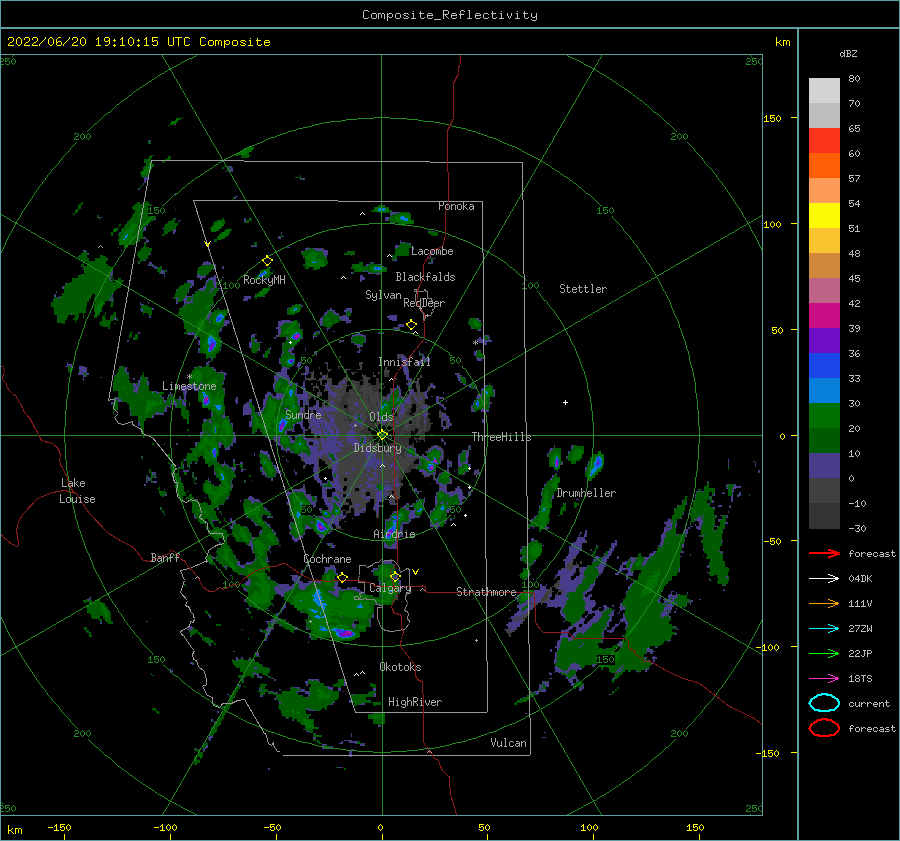
Task: Click the magenta 18TS arrow icon
Action: pyautogui.click(x=824, y=679)
